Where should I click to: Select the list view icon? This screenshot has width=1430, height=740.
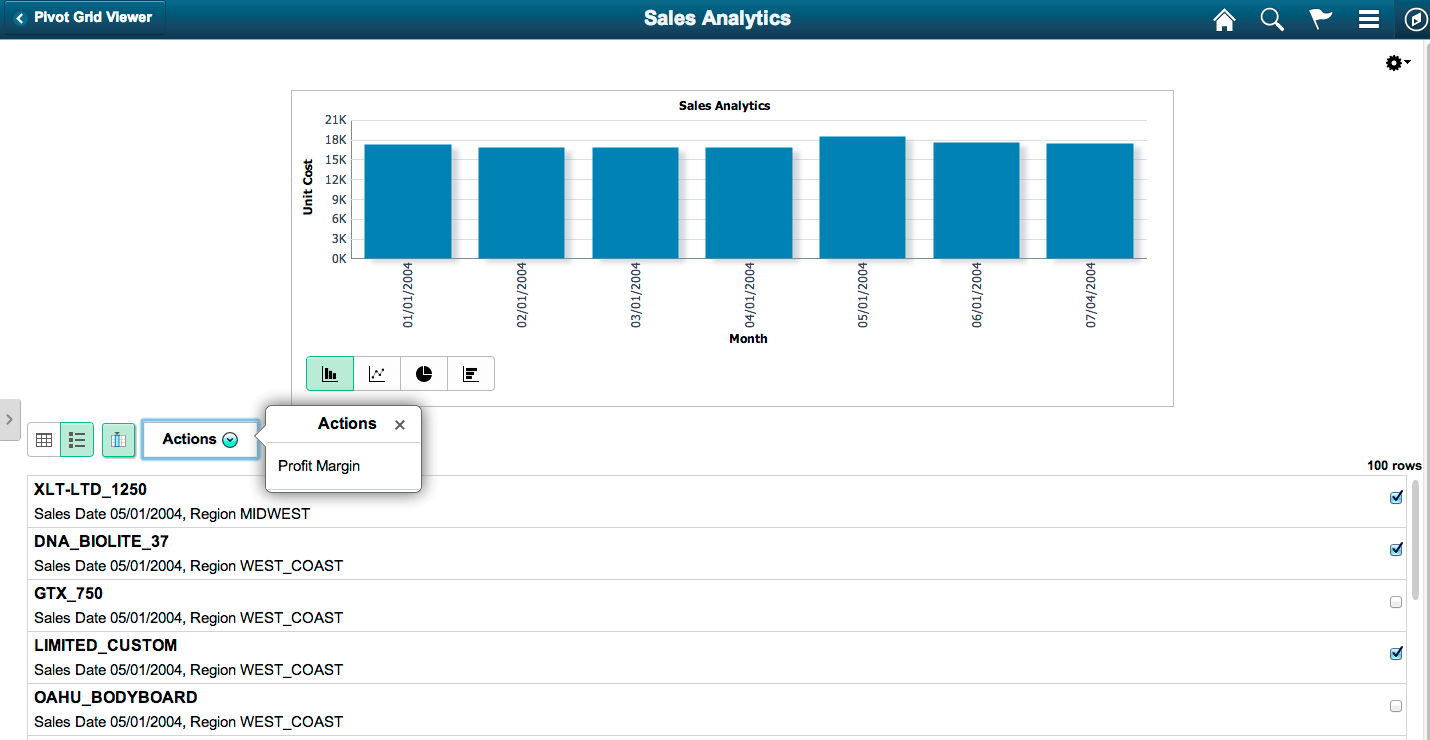click(x=77, y=439)
